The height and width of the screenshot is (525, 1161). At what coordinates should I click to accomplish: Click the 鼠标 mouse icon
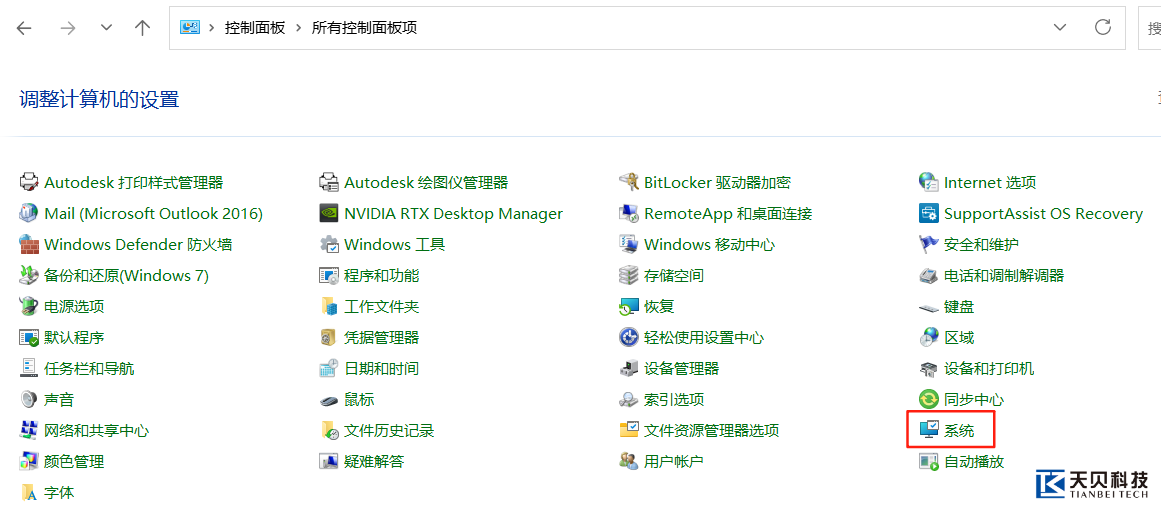(329, 400)
